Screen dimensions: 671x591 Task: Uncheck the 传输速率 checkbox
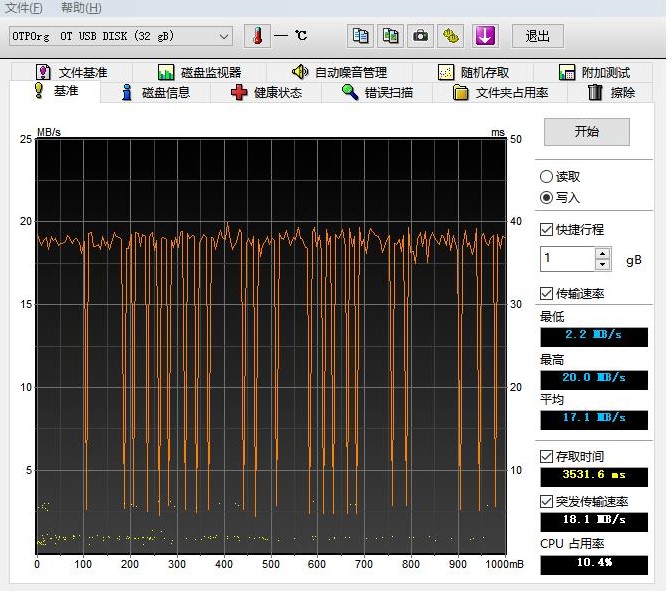546,293
